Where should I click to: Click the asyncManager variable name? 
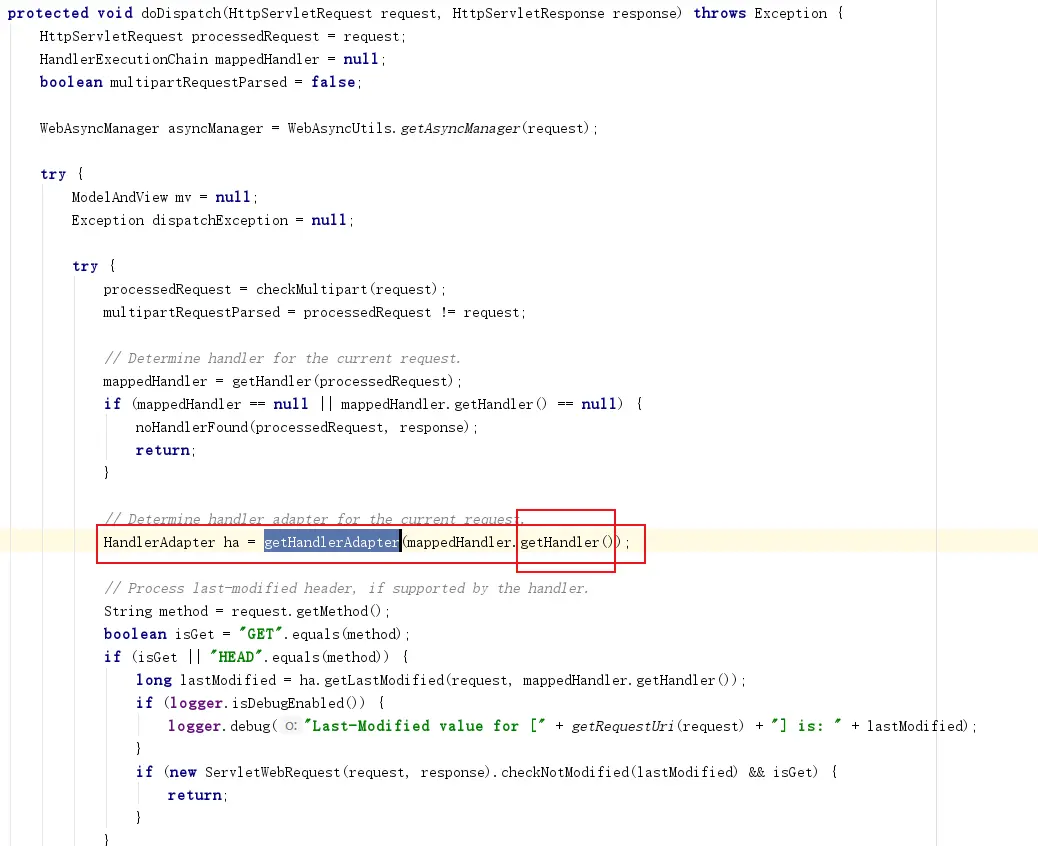point(215,128)
